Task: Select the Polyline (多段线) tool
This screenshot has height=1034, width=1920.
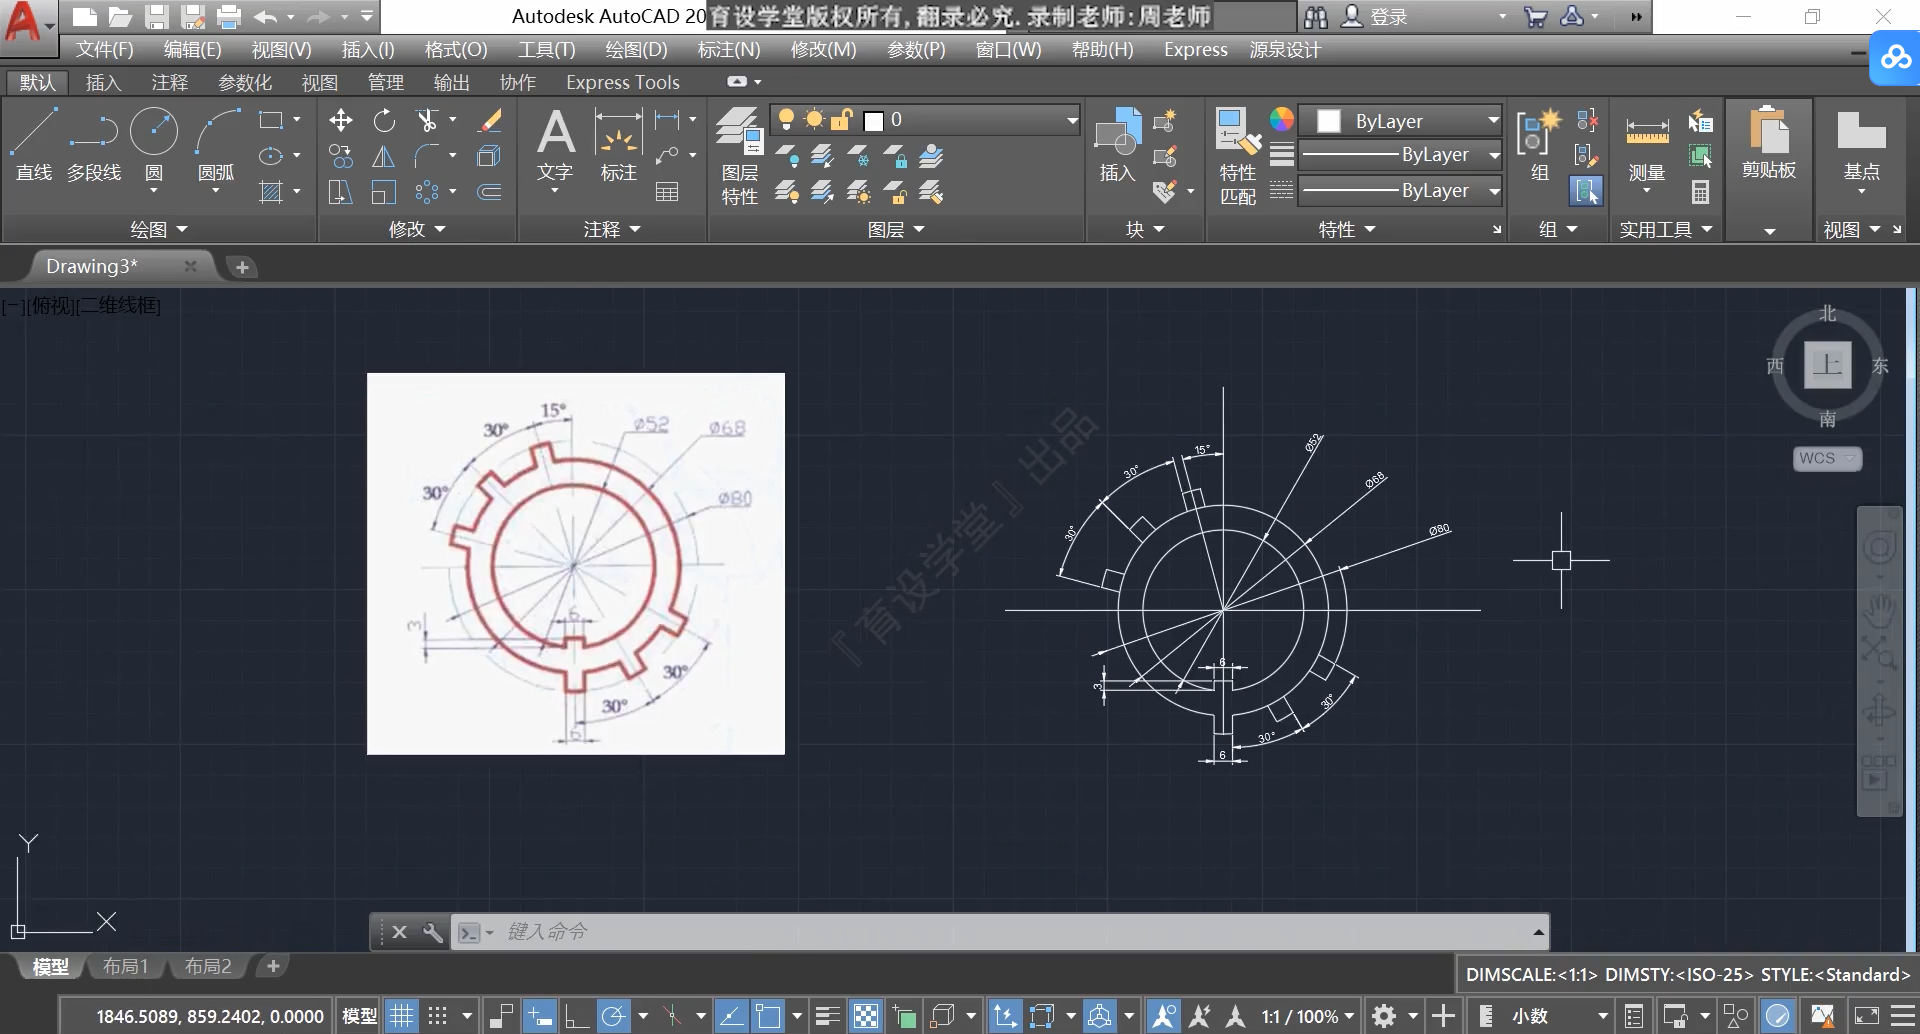Action: pos(94,144)
